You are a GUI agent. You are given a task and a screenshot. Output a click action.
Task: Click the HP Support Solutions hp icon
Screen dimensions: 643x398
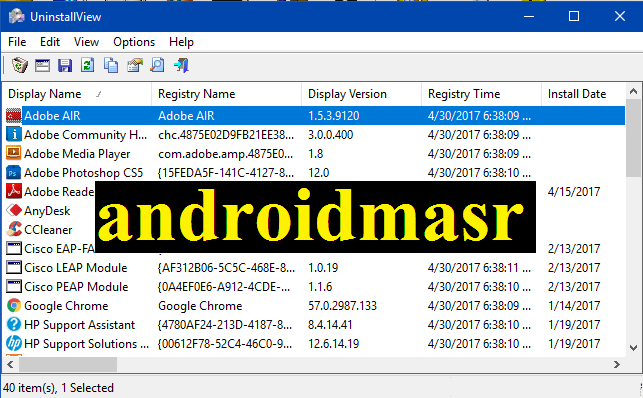(x=14, y=343)
